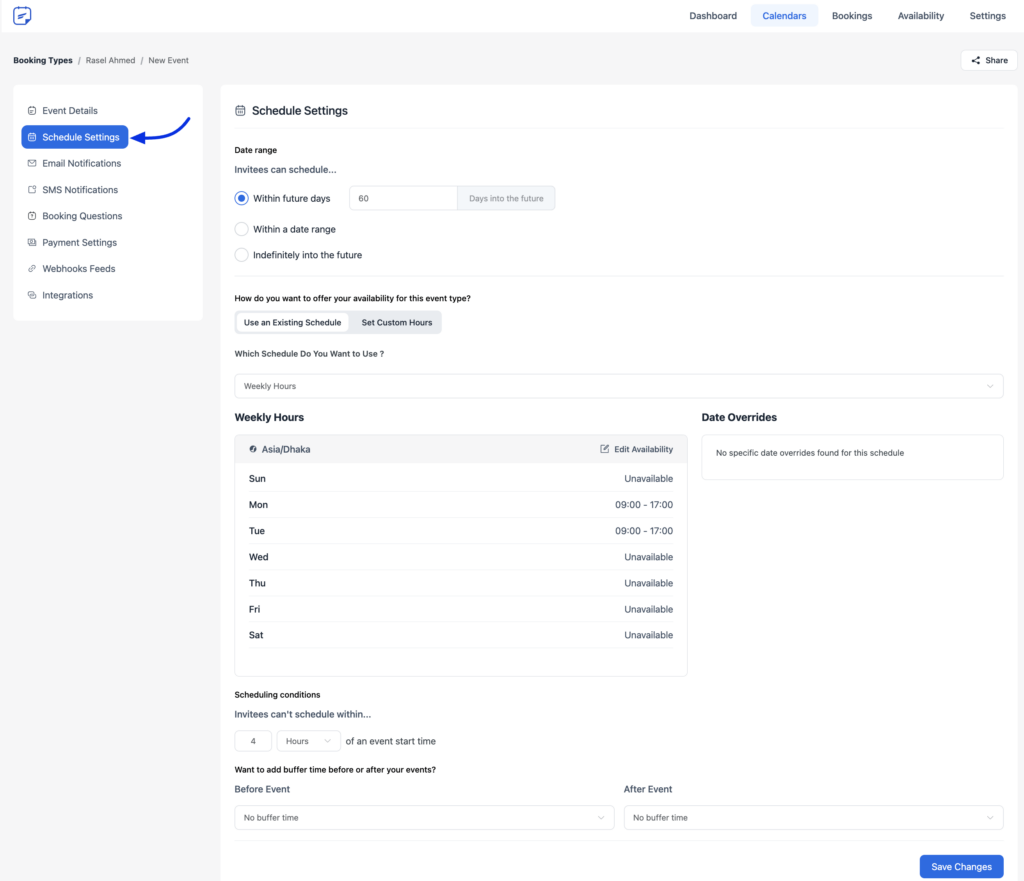The height and width of the screenshot is (881, 1024).
Task: Select the Within future days option
Action: [x=241, y=198]
